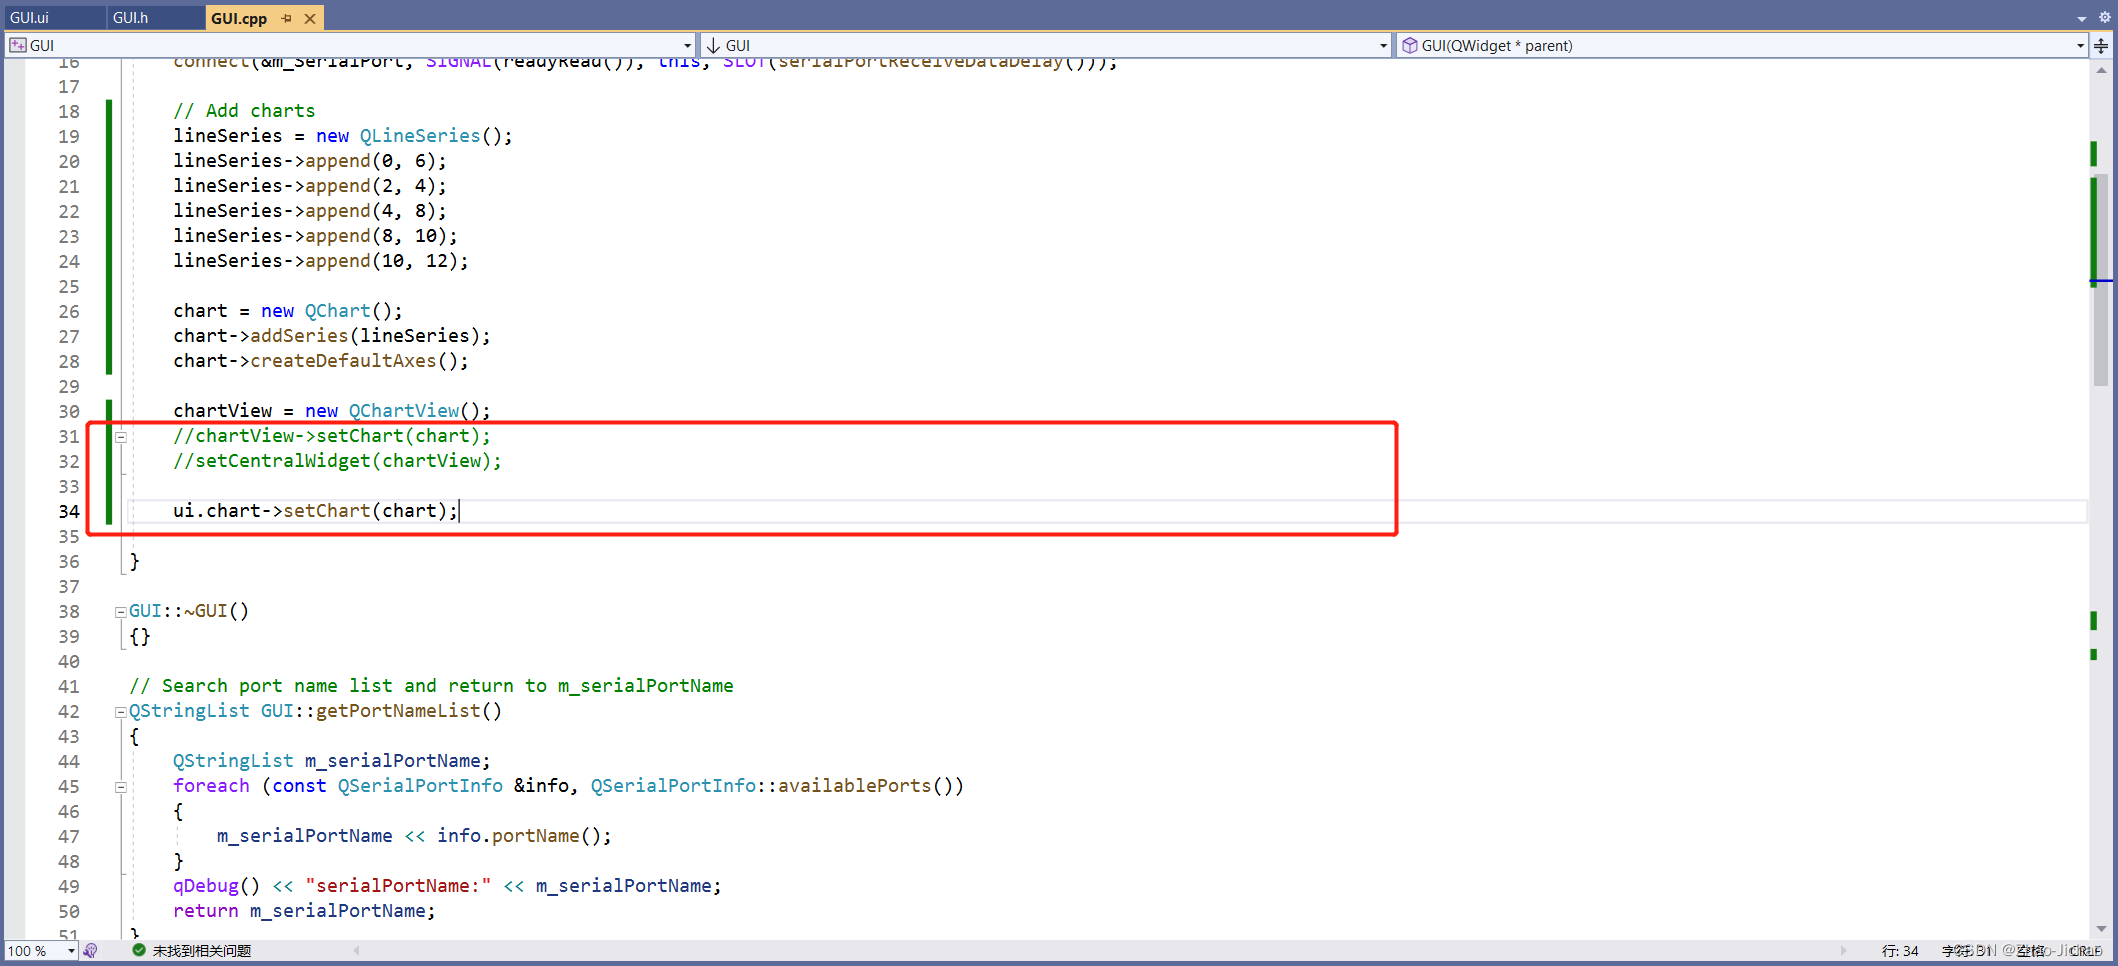Screen dimensions: 2118x966
Task: Place cursor on line 34 ui.chart->setChart(chart);
Action: [316, 511]
